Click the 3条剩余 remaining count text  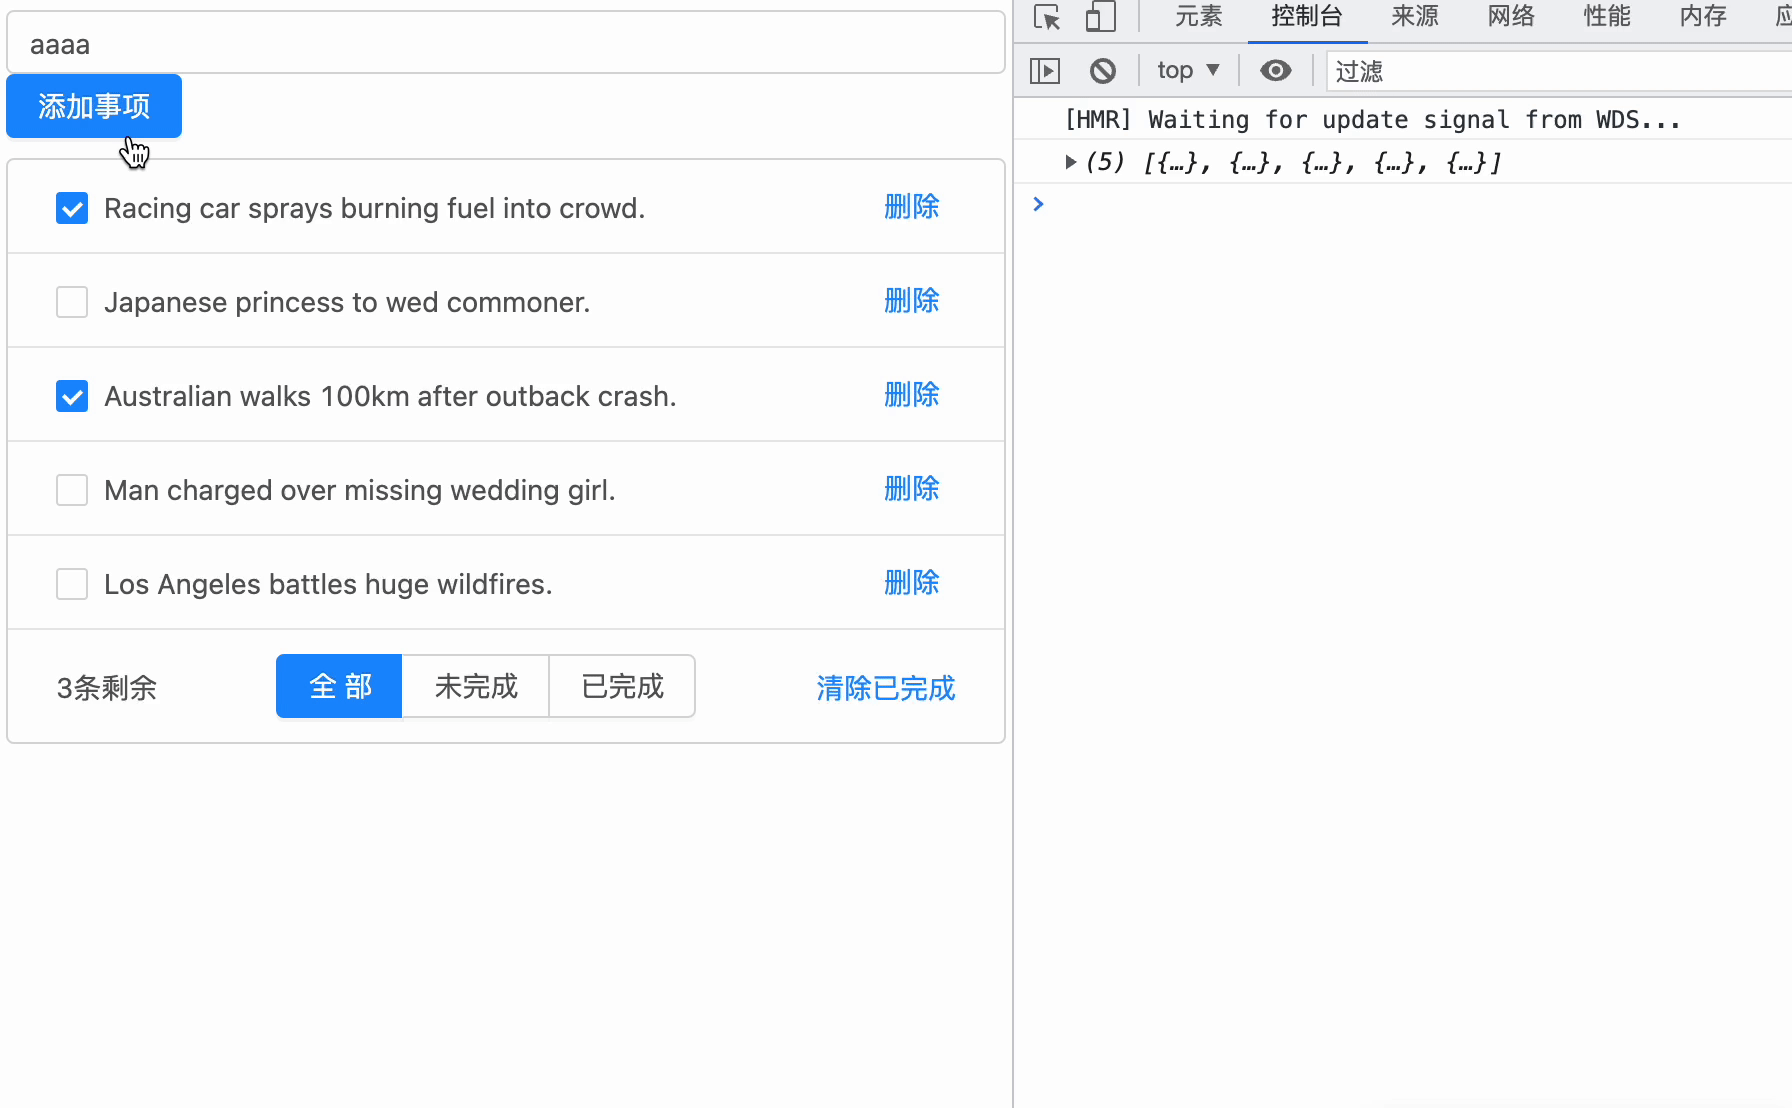click(107, 688)
